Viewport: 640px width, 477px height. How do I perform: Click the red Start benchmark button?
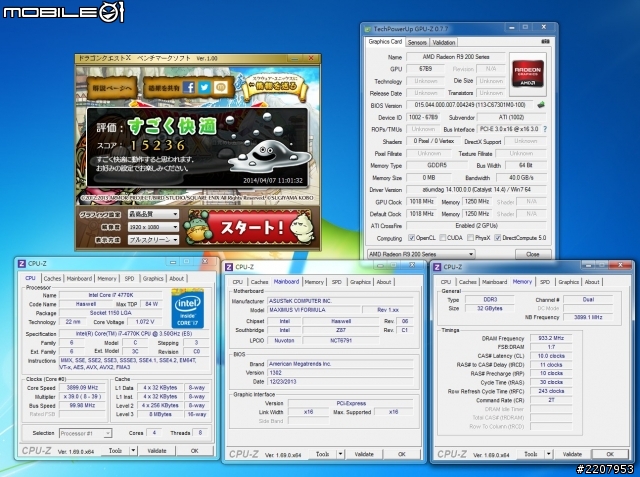point(252,227)
